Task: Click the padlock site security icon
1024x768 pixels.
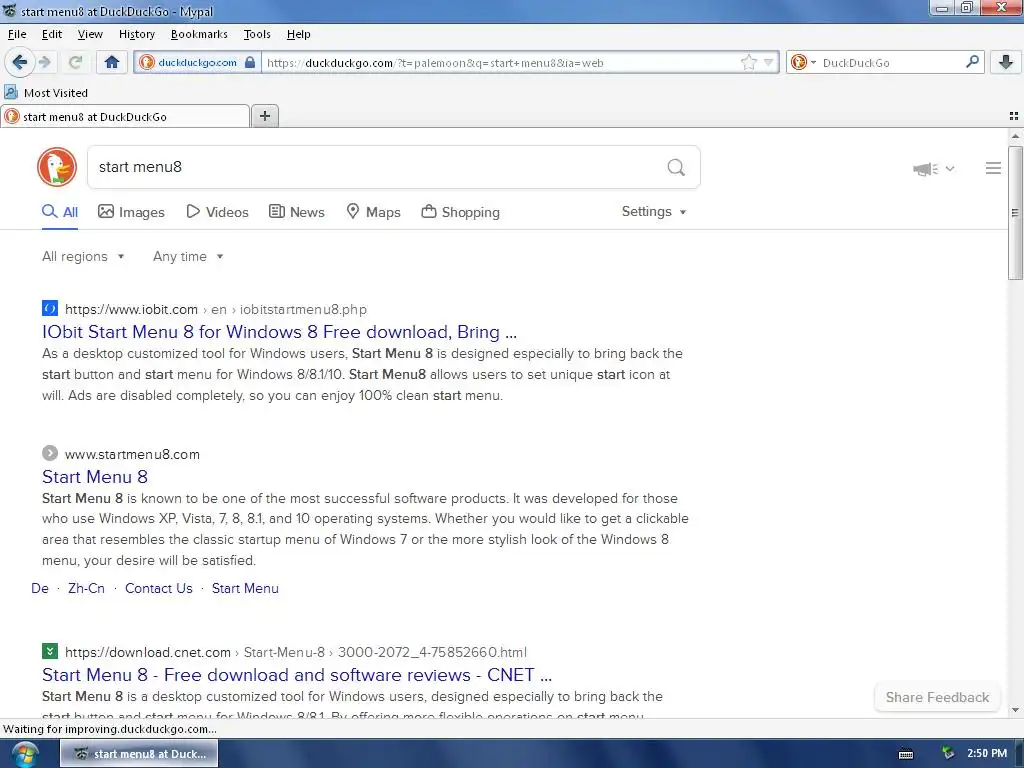Action: pos(249,63)
